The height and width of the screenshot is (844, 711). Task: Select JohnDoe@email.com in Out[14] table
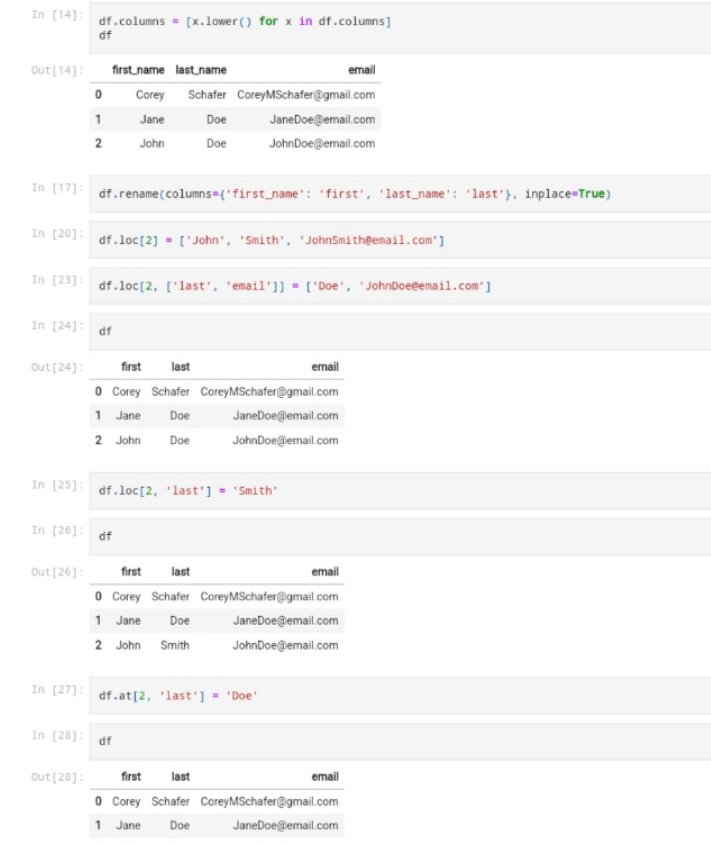click(322, 144)
